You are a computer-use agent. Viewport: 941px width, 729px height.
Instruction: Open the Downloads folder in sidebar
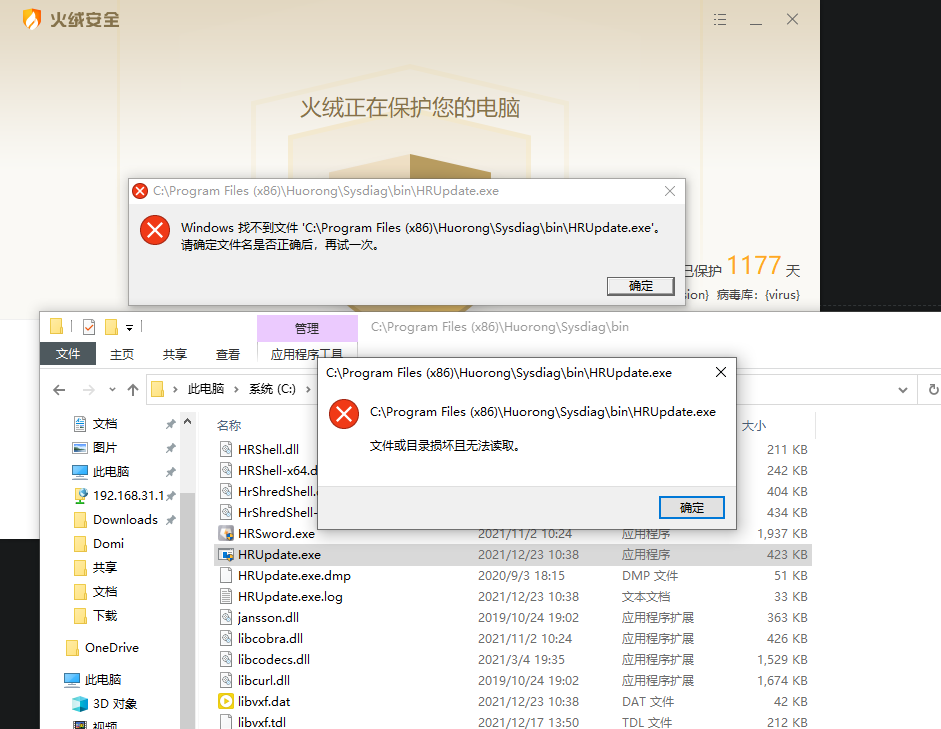coord(125,520)
